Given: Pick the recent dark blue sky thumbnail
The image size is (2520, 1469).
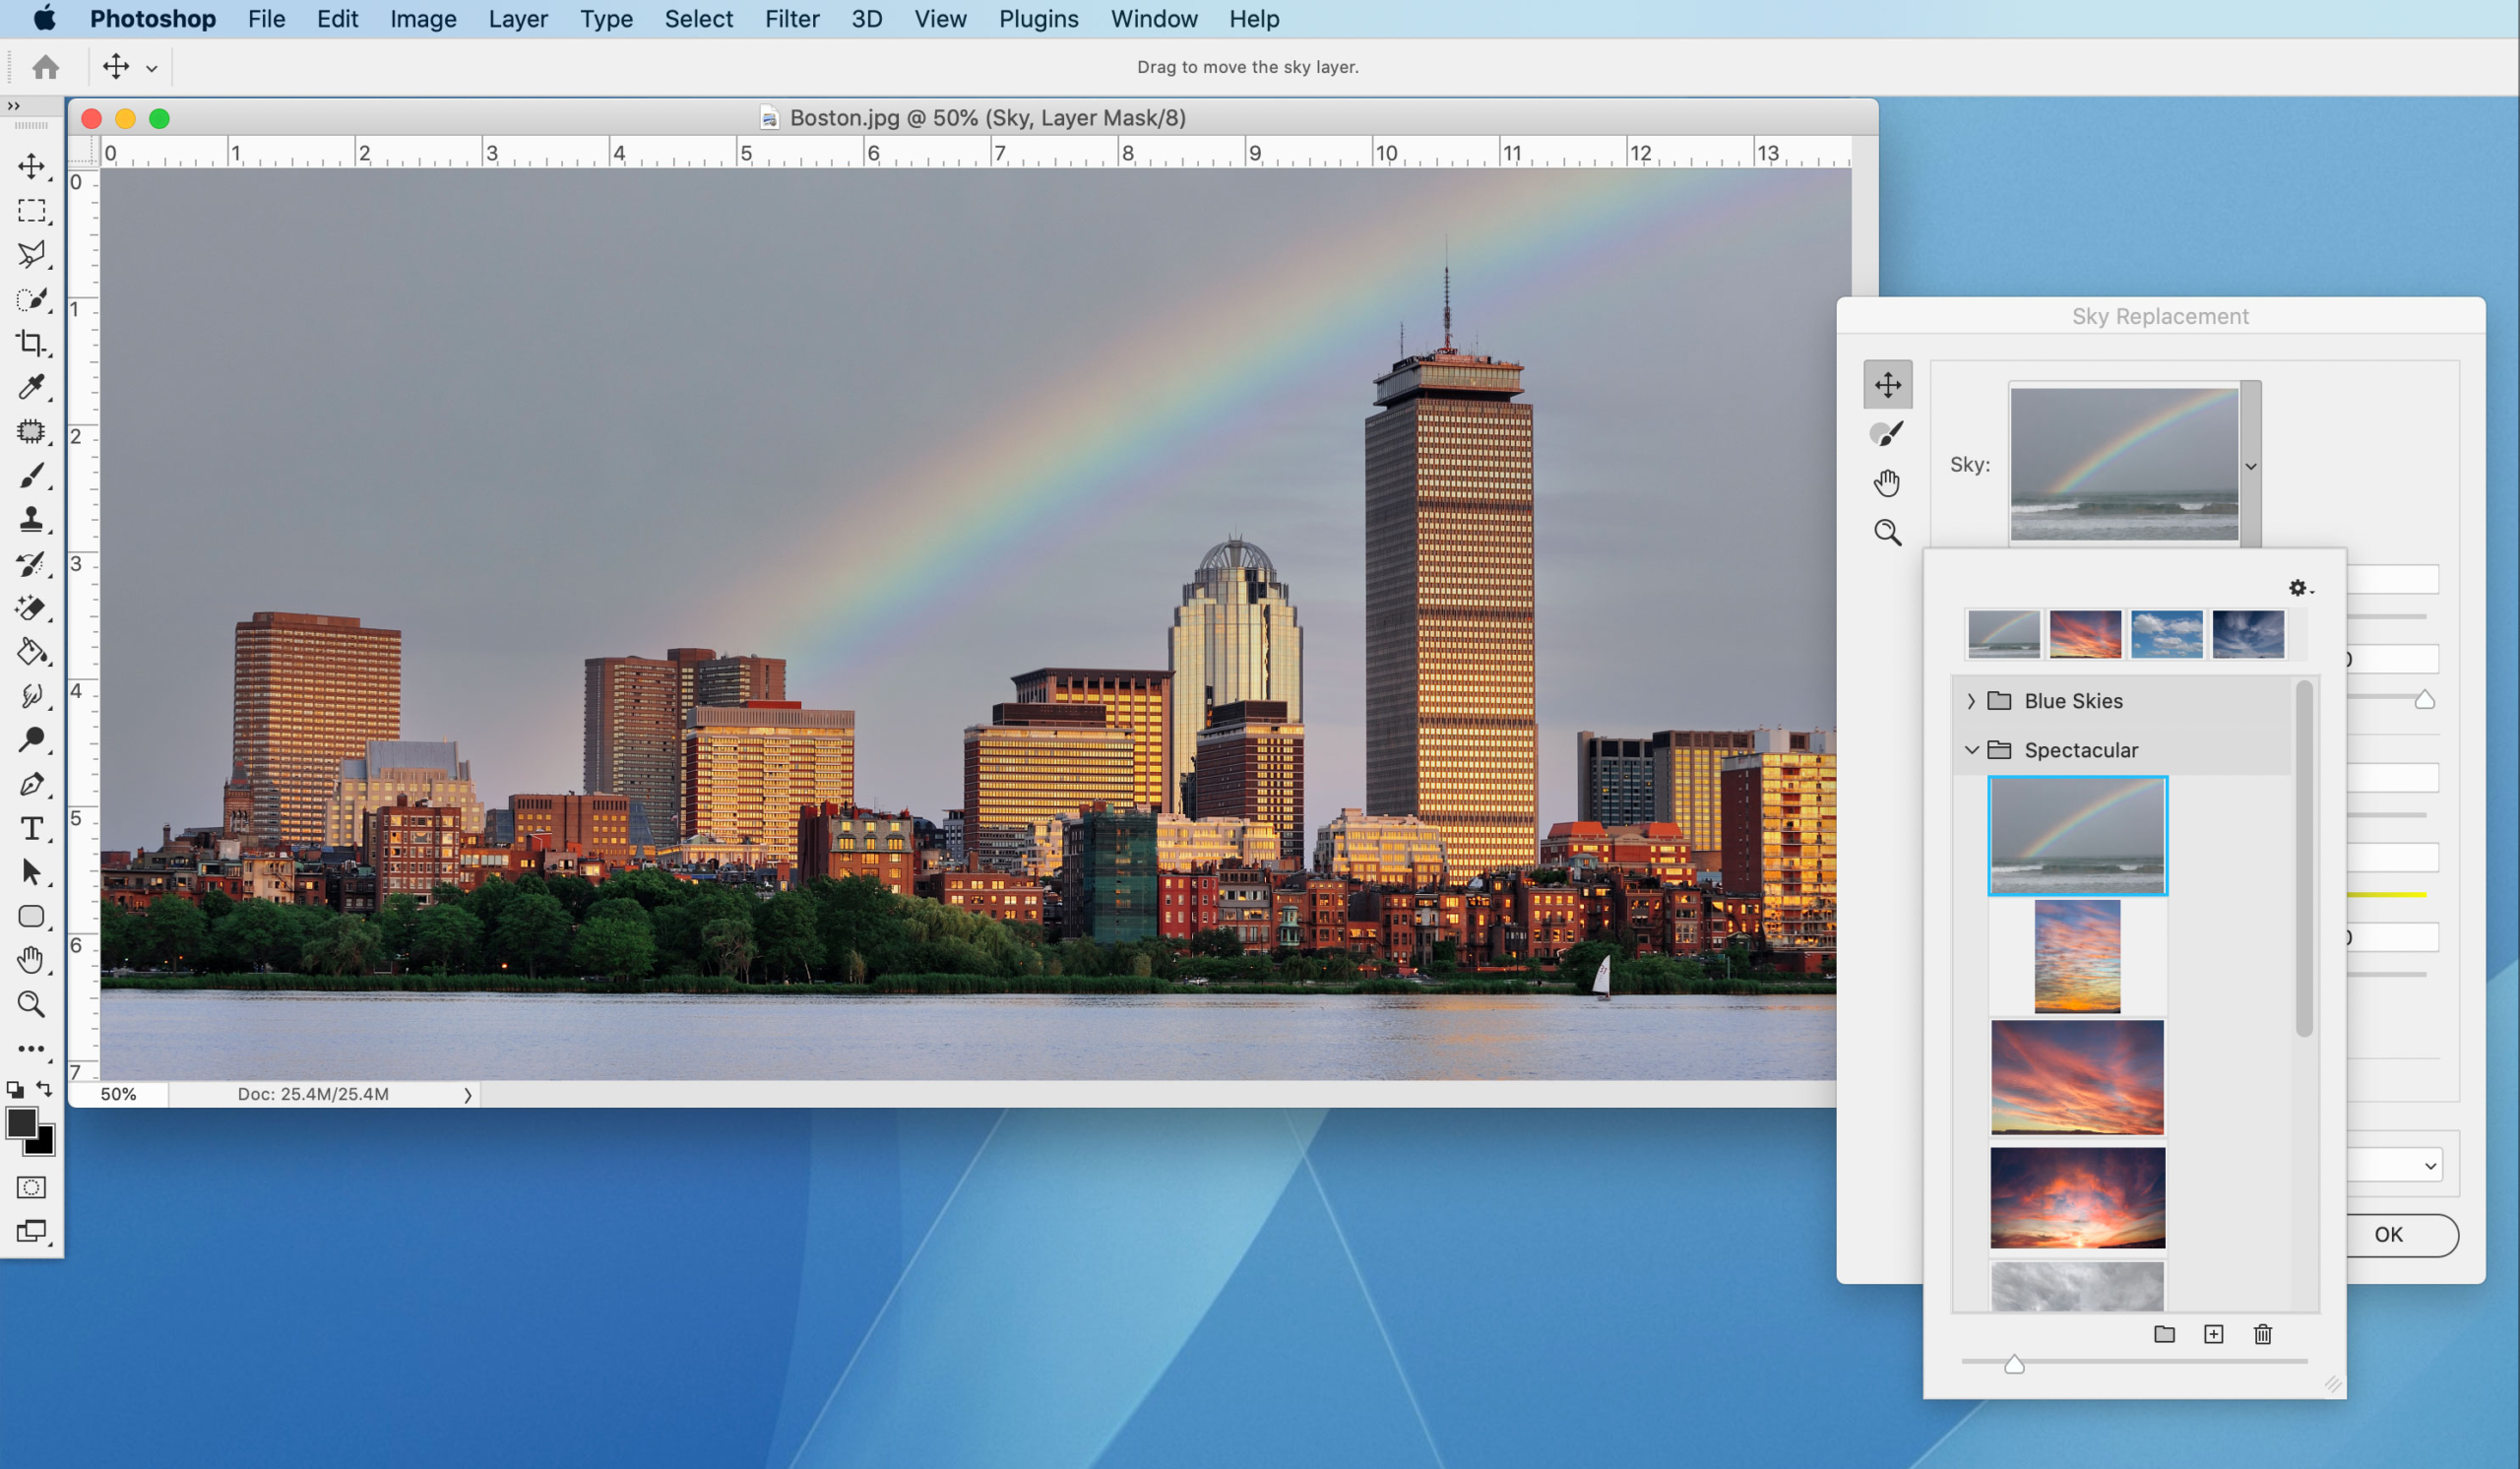Looking at the screenshot, I should point(2248,634).
